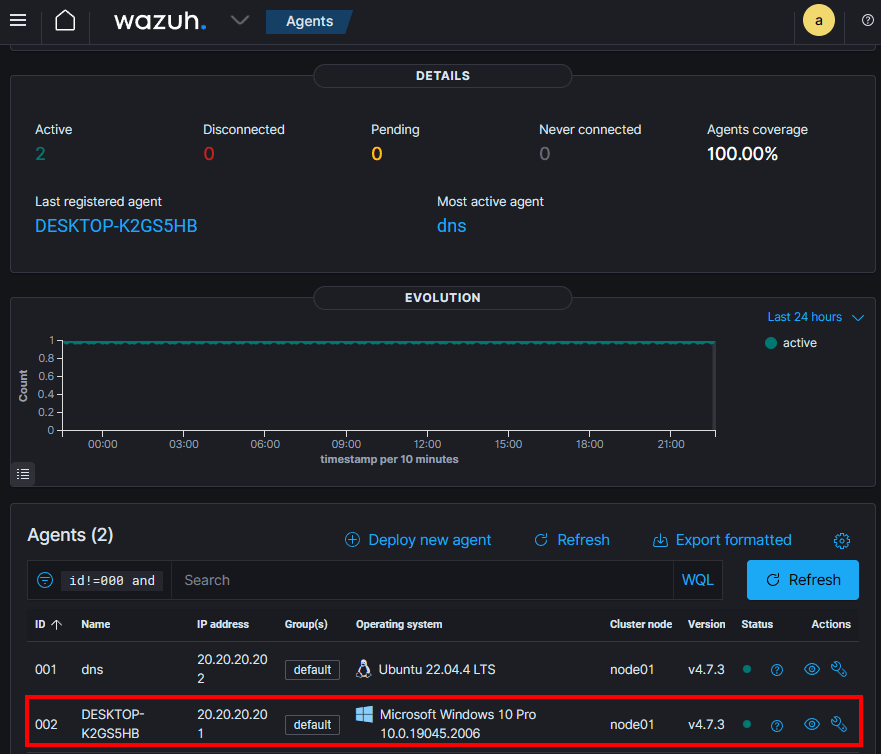Sort agents by ID column header
Image resolution: width=881 pixels, height=754 pixels.
[x=48, y=624]
